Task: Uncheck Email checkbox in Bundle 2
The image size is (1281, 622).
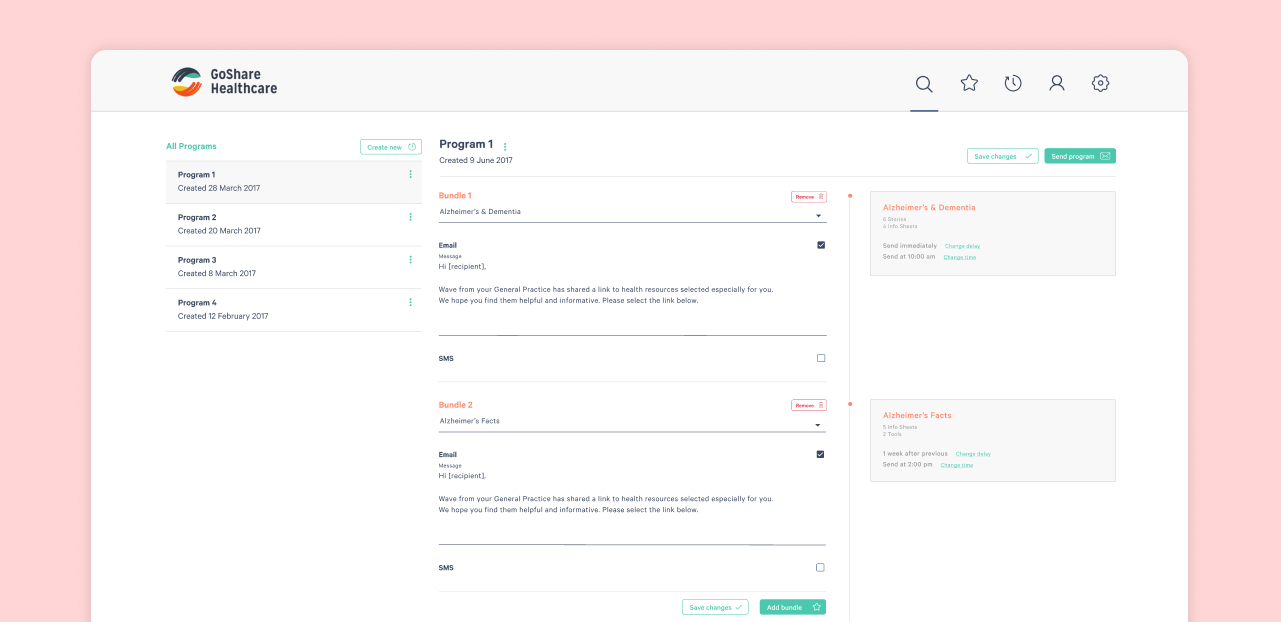Action: [821, 454]
